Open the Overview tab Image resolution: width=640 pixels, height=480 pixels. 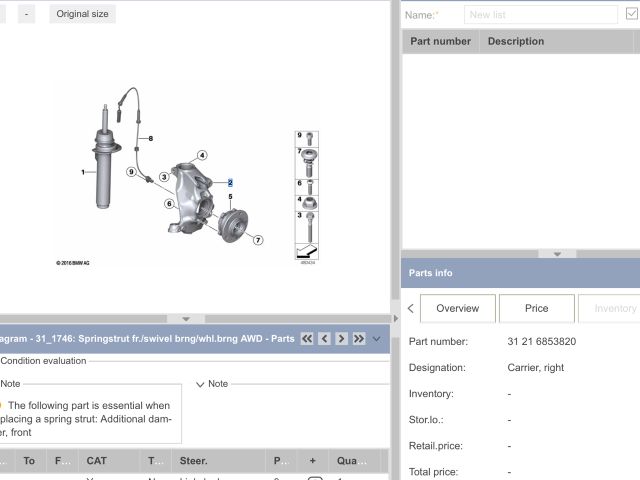pyautogui.click(x=457, y=308)
